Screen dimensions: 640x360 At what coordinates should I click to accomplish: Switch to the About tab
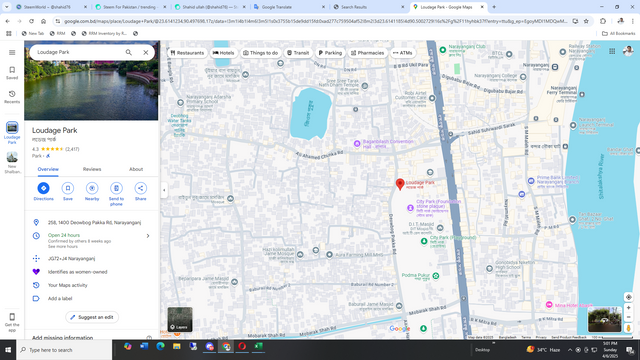point(136,169)
